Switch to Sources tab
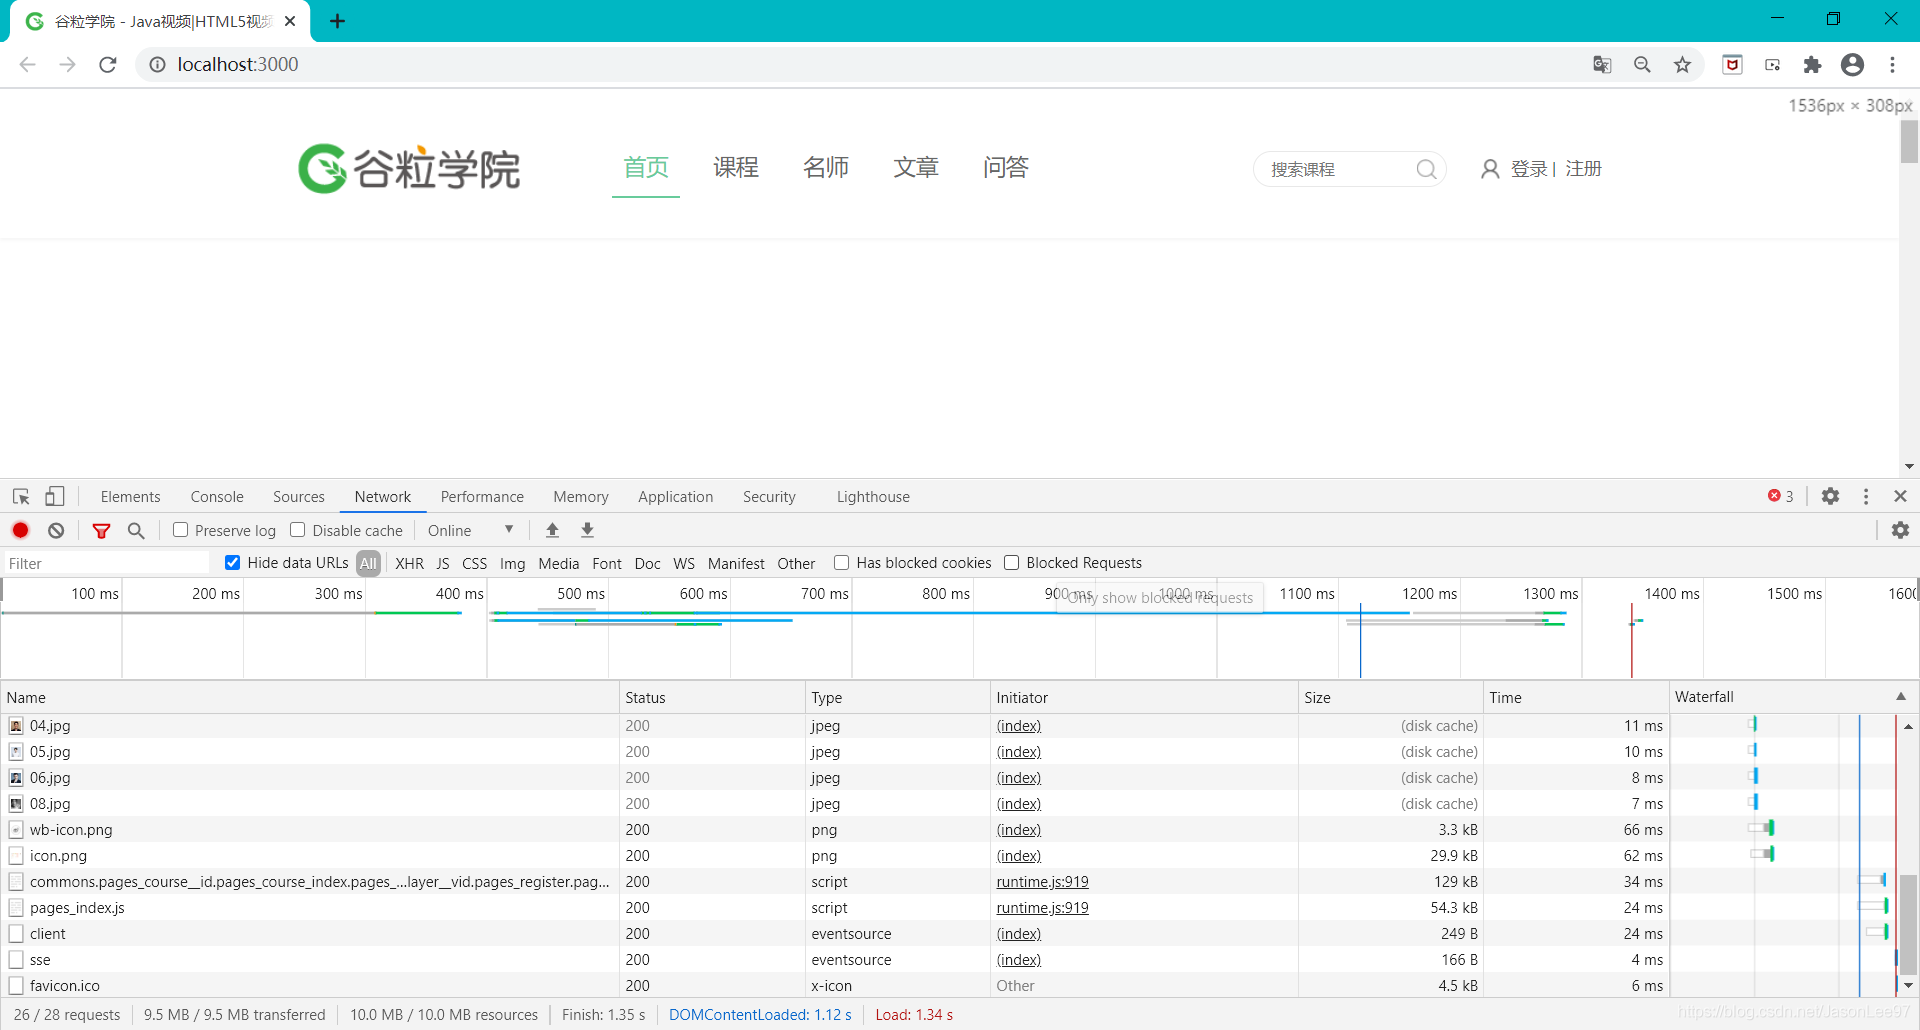Image resolution: width=1920 pixels, height=1030 pixels. click(299, 496)
